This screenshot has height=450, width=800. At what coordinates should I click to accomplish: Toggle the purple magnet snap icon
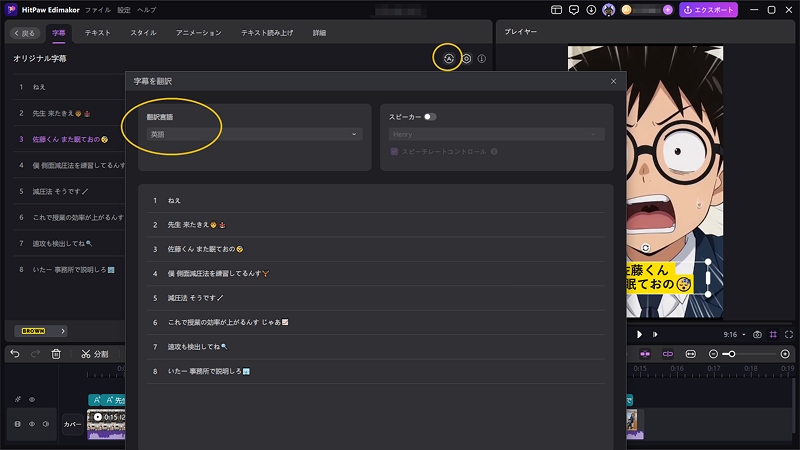645,354
